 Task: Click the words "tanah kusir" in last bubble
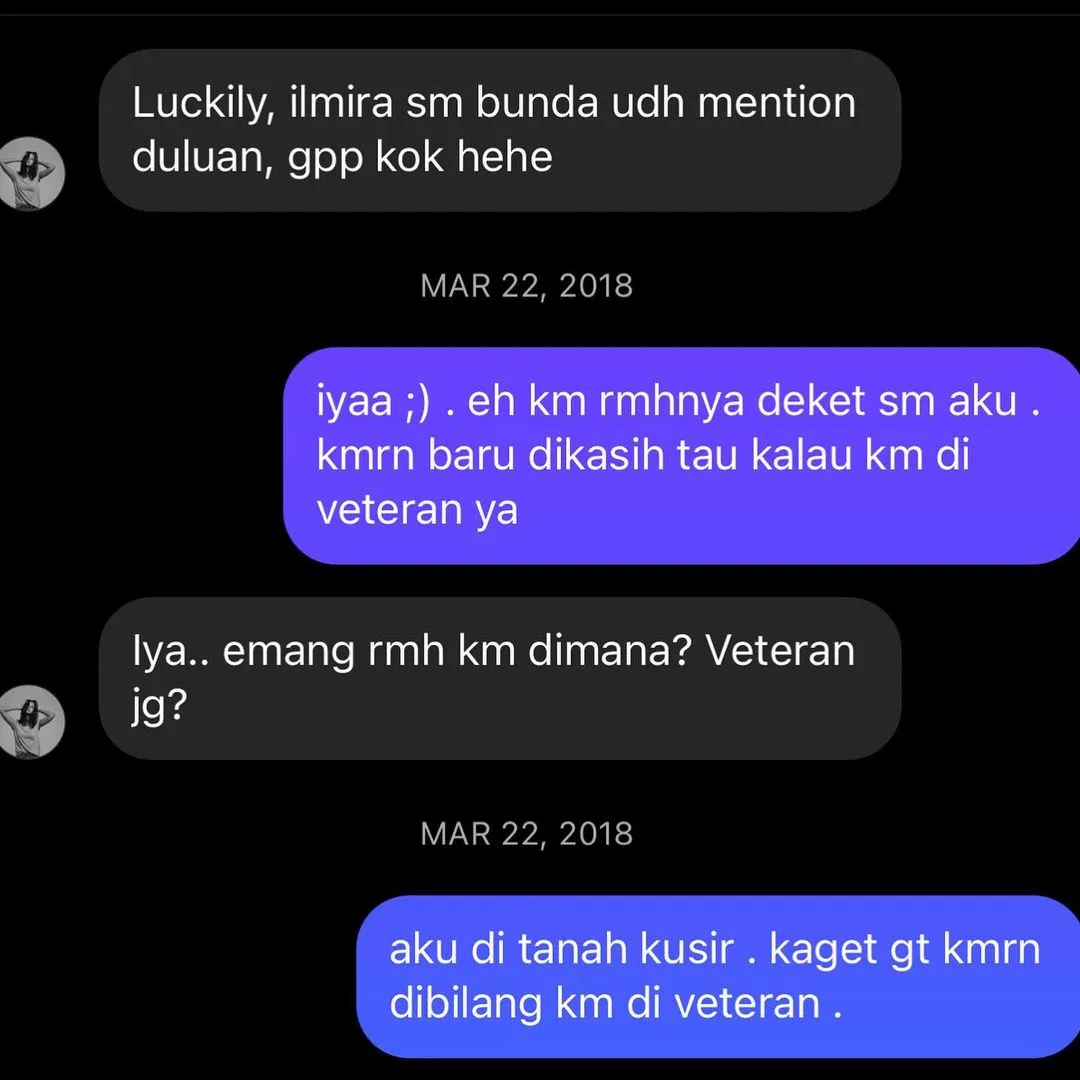click(625, 948)
